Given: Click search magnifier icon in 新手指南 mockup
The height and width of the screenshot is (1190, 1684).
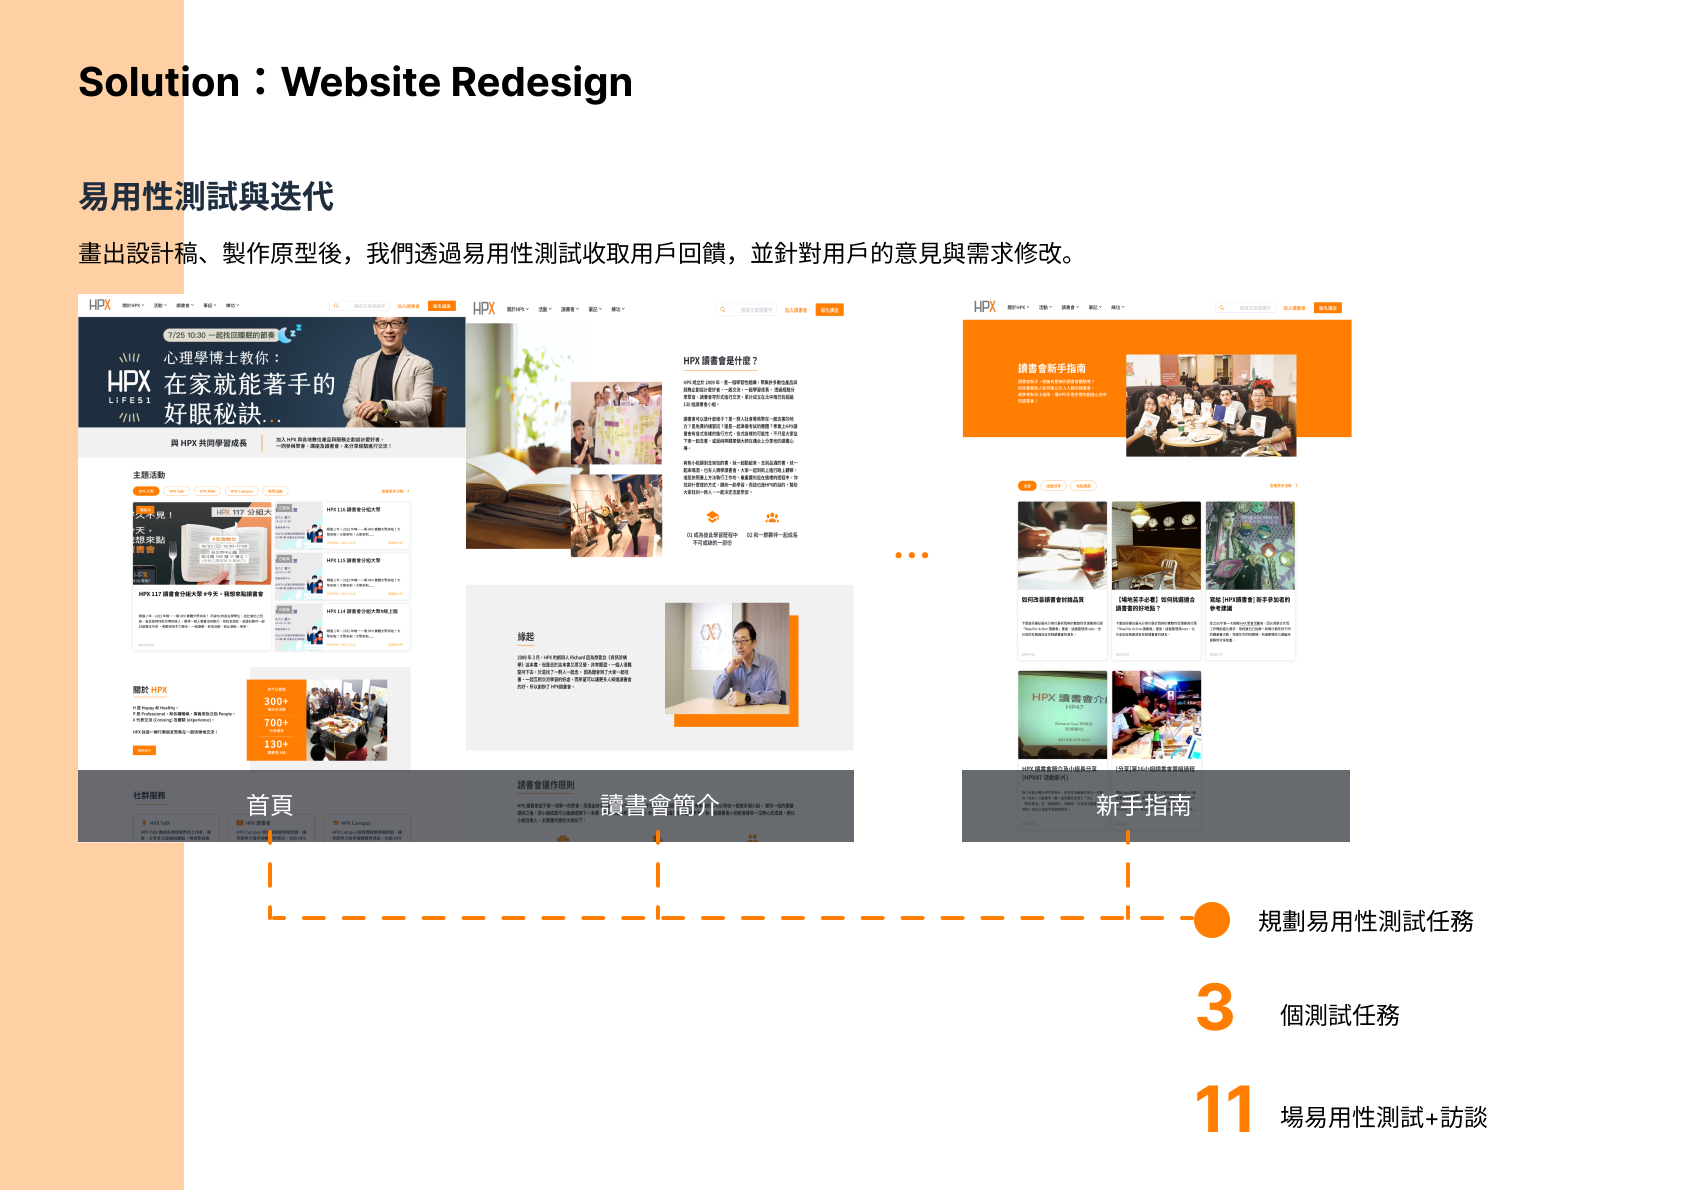Looking at the screenshot, I should click(x=1221, y=308).
